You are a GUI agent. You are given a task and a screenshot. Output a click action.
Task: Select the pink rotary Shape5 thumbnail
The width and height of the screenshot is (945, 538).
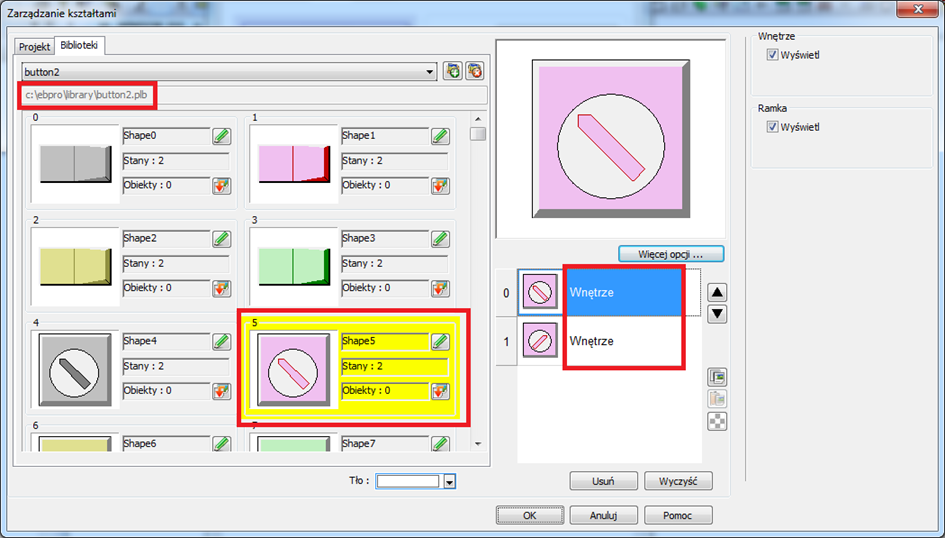click(x=294, y=370)
